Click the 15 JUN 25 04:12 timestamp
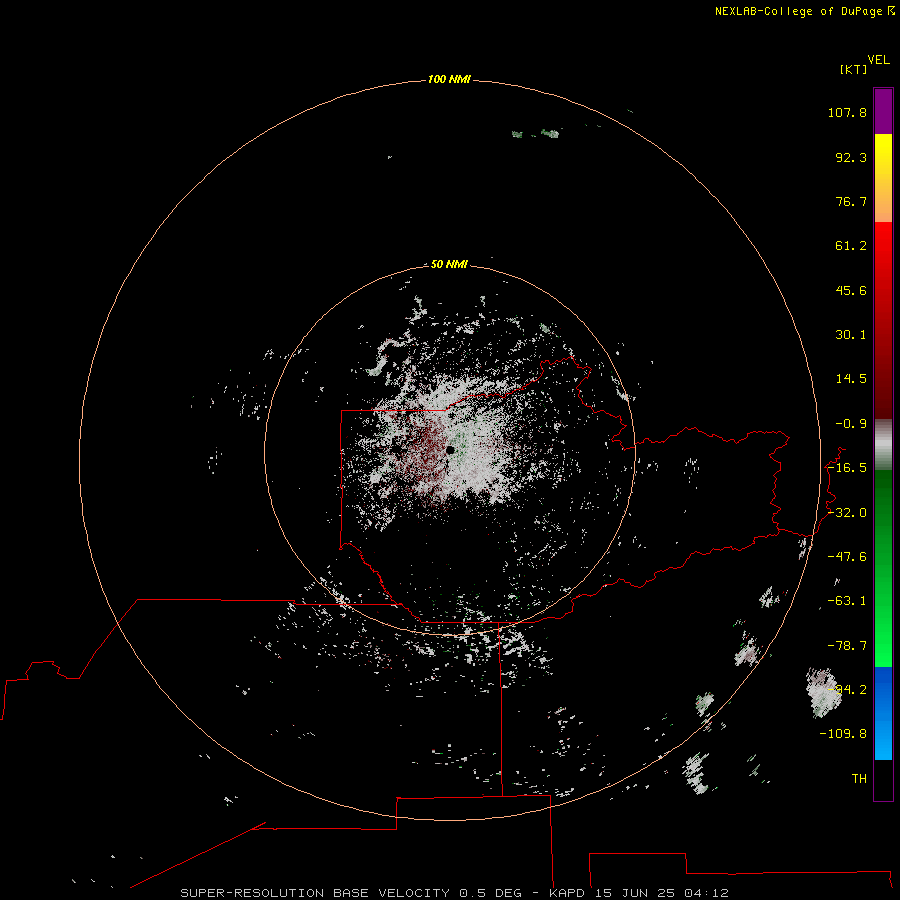The image size is (900, 900). pos(661,893)
